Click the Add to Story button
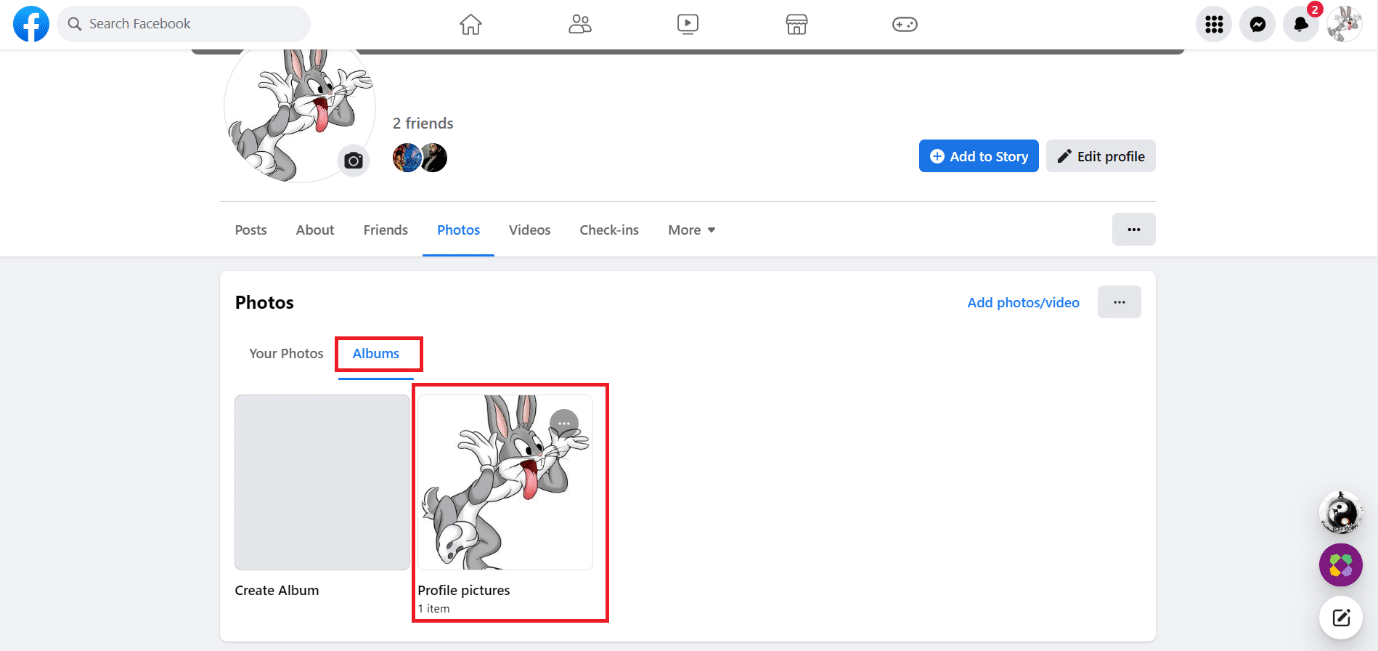The image size is (1378, 651). [x=978, y=156]
